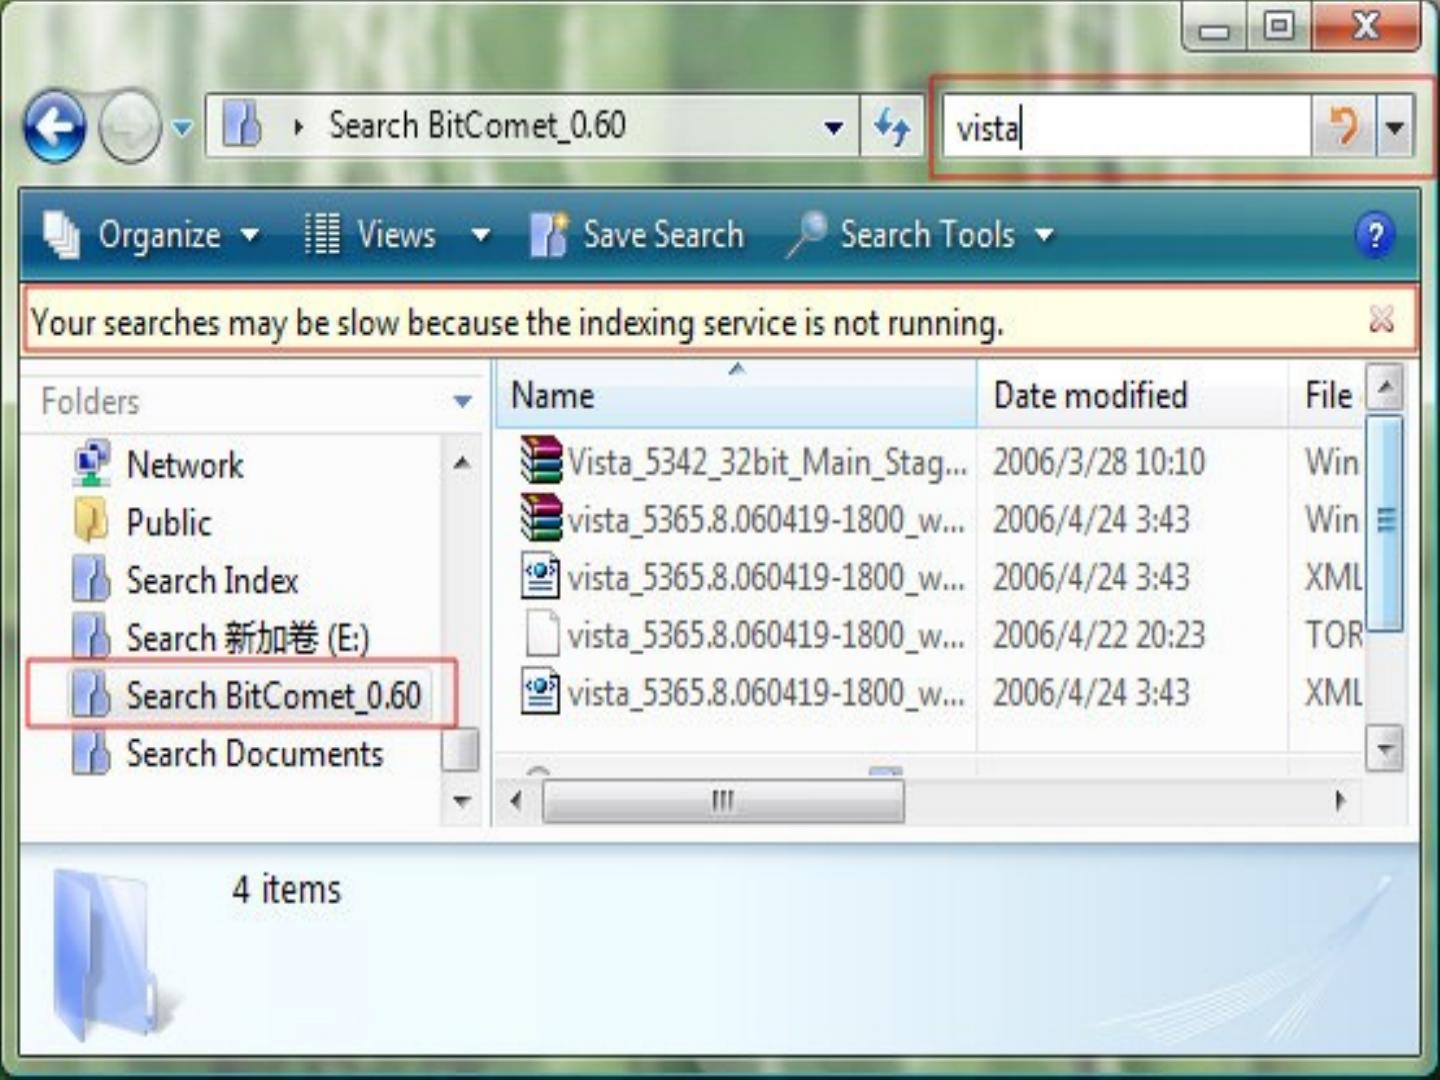This screenshot has height=1080, width=1440.
Task: Sort by the Date modified column header
Action: pyautogui.click(x=1132, y=395)
